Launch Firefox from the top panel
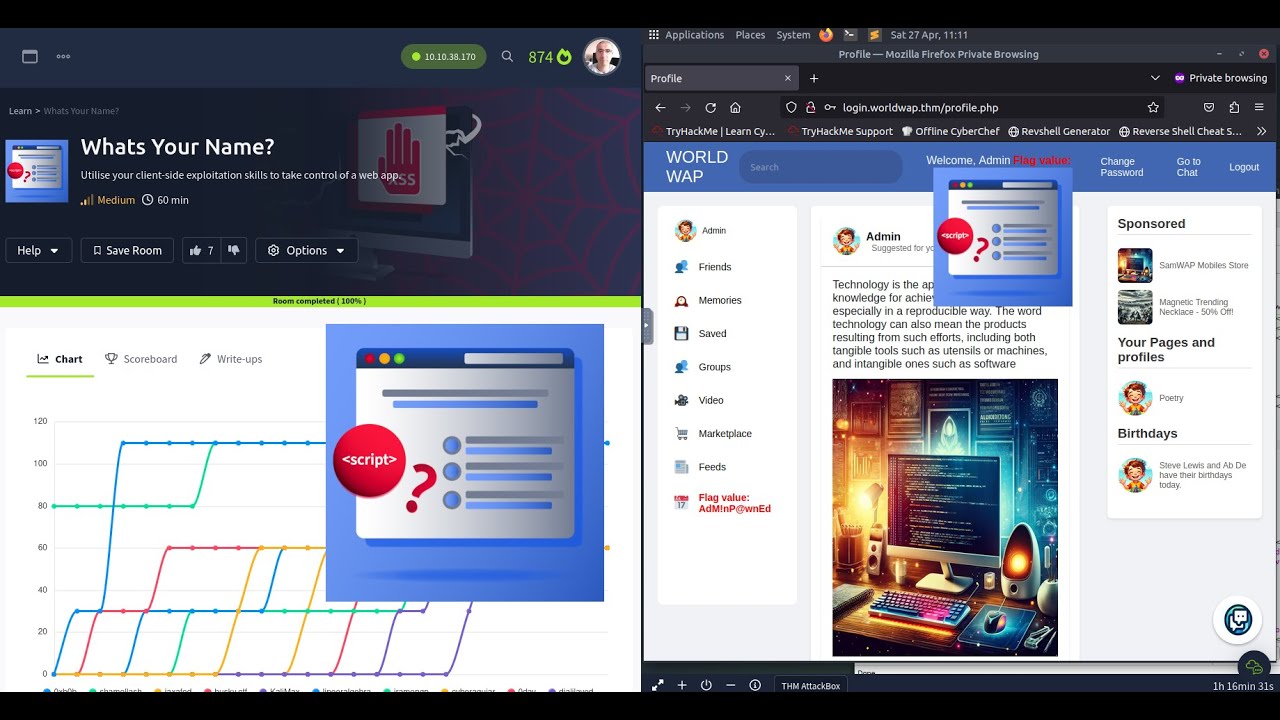The image size is (1280, 720). click(826, 34)
